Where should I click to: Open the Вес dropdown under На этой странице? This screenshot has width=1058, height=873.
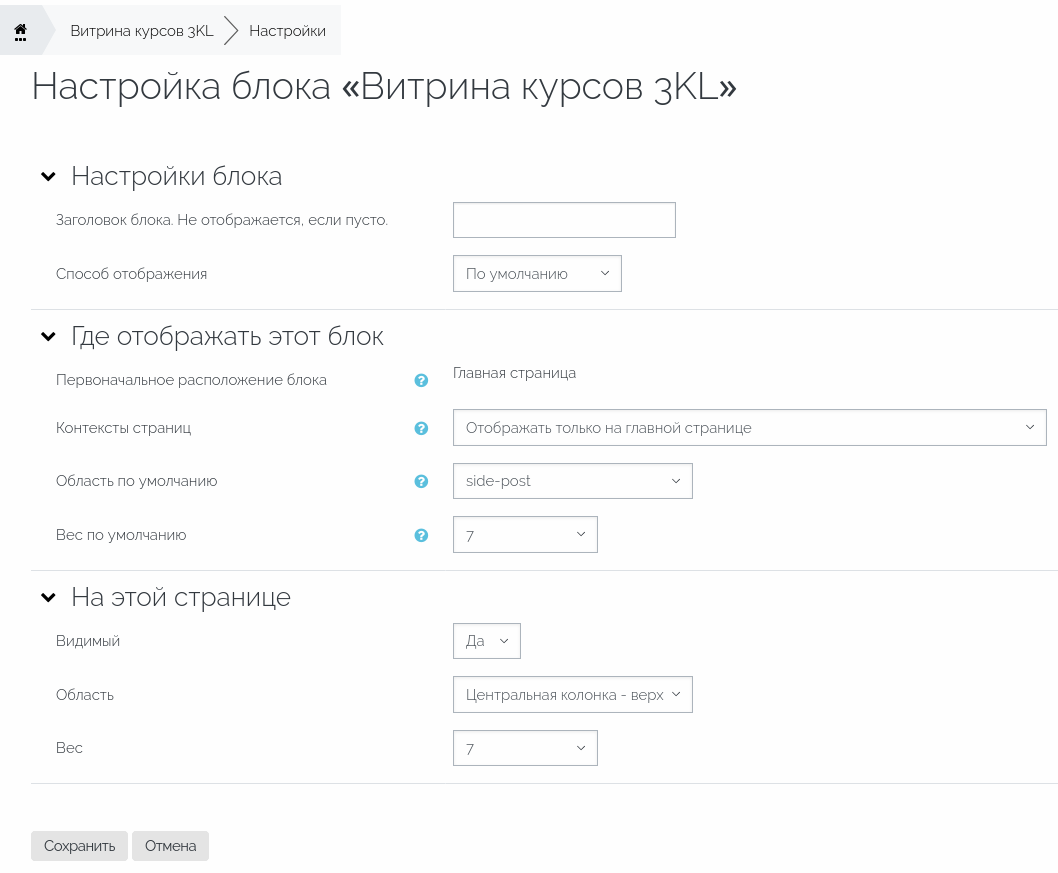click(525, 748)
